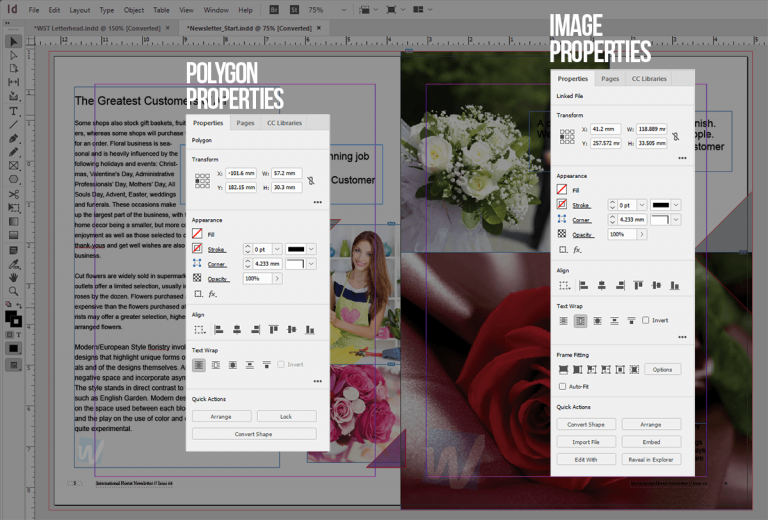
Task: Switch to Pages tab in Polygon panel
Action: (x=245, y=123)
